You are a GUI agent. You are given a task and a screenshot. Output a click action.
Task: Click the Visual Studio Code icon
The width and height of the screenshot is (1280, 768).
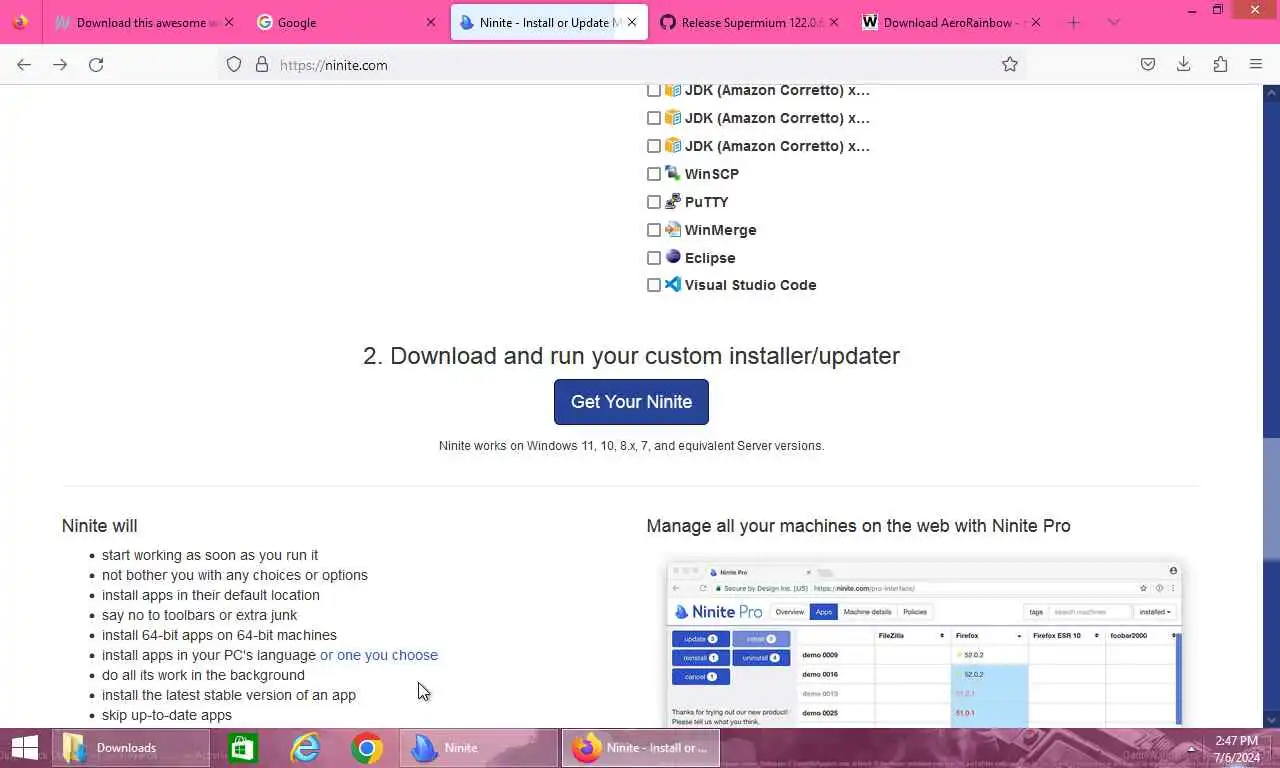(x=673, y=284)
